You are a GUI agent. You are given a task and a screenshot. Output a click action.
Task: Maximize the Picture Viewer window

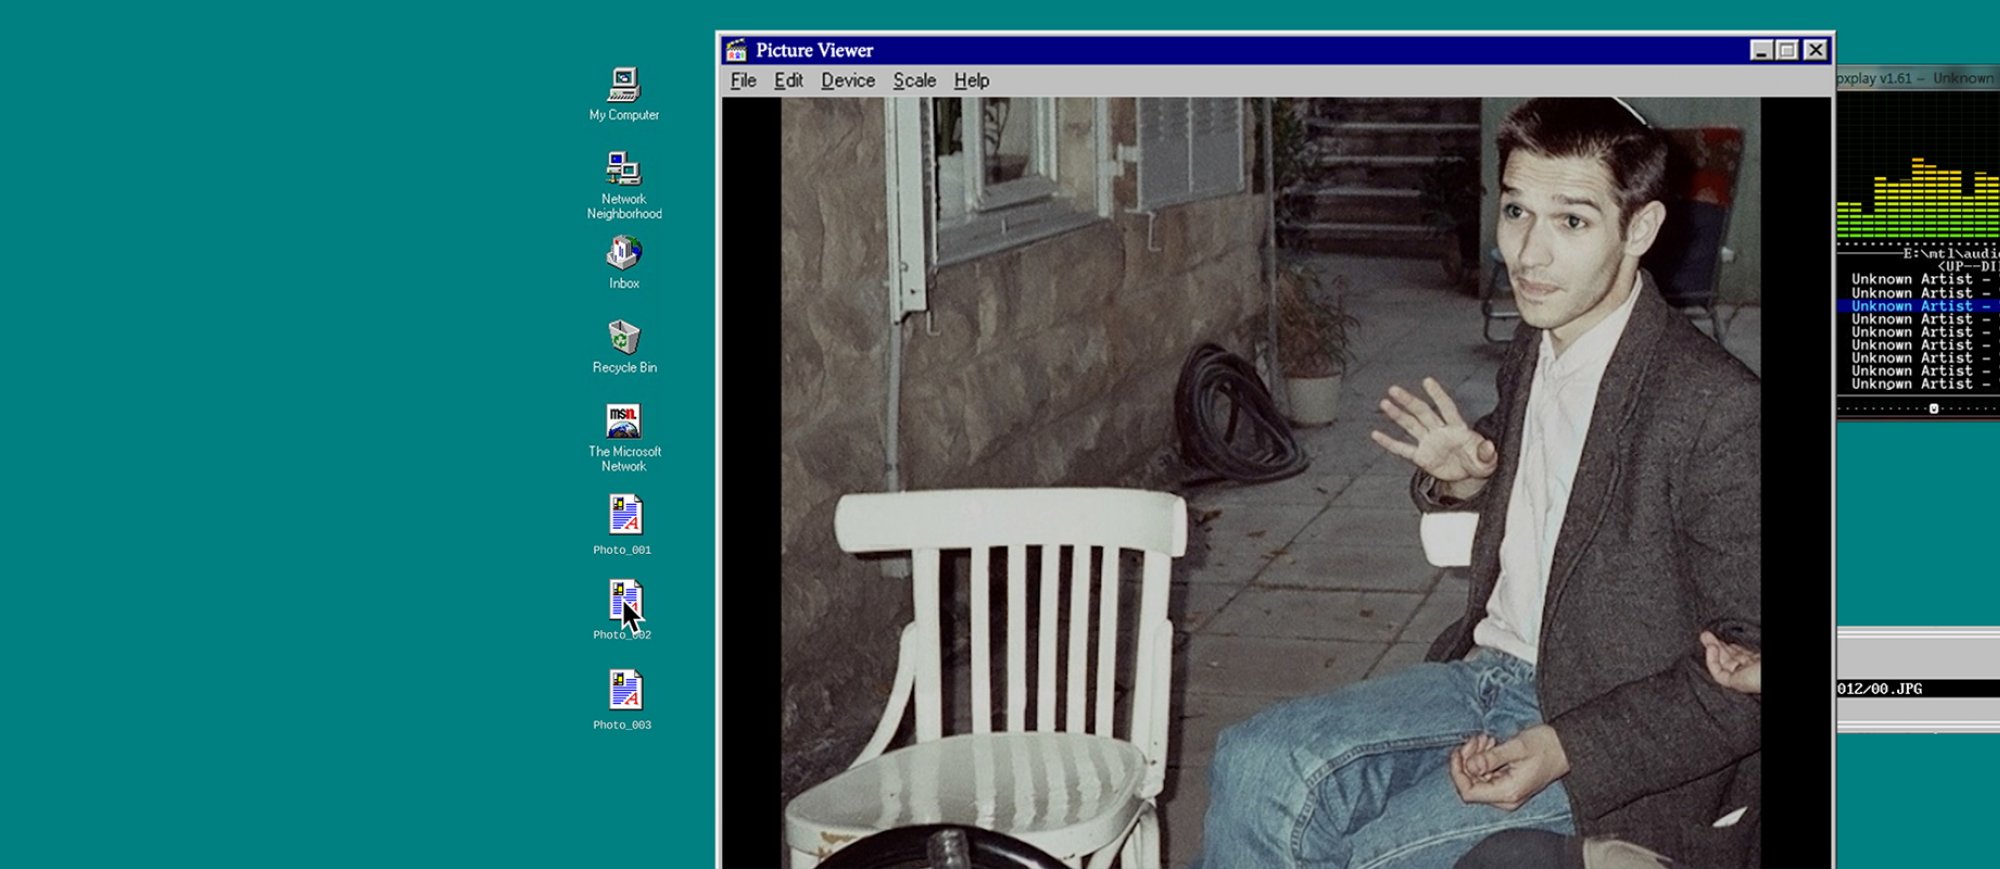[1788, 50]
